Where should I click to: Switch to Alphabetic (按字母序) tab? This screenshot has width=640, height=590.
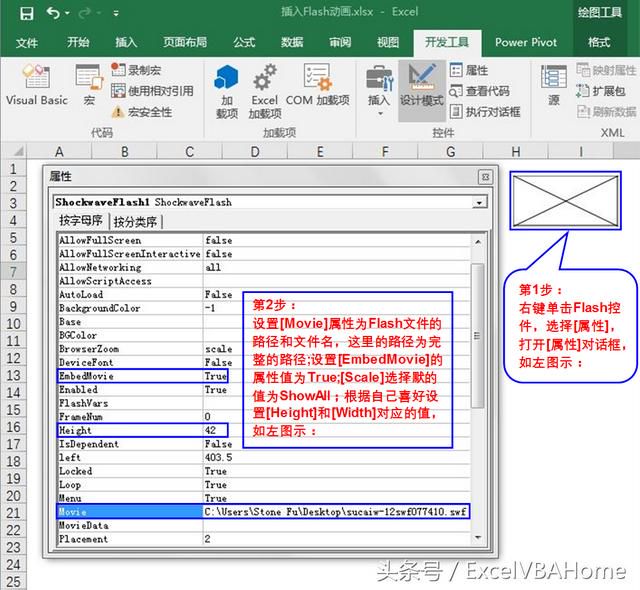pyautogui.click(x=80, y=221)
